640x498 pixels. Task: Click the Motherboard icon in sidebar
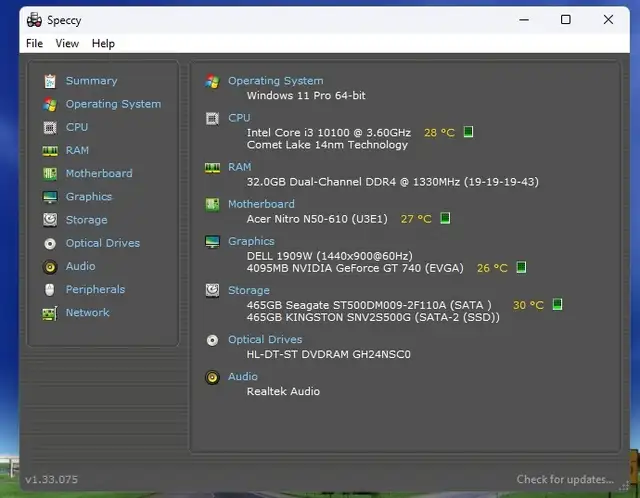click(x=50, y=174)
